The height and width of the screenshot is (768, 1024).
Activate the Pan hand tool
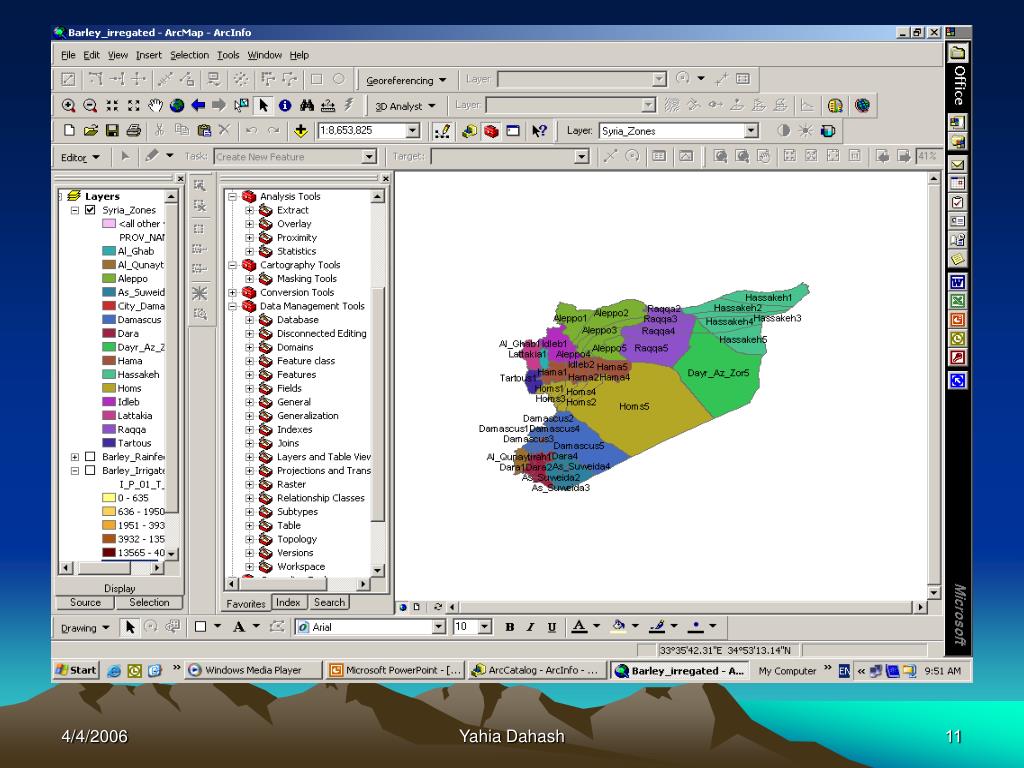[155, 105]
